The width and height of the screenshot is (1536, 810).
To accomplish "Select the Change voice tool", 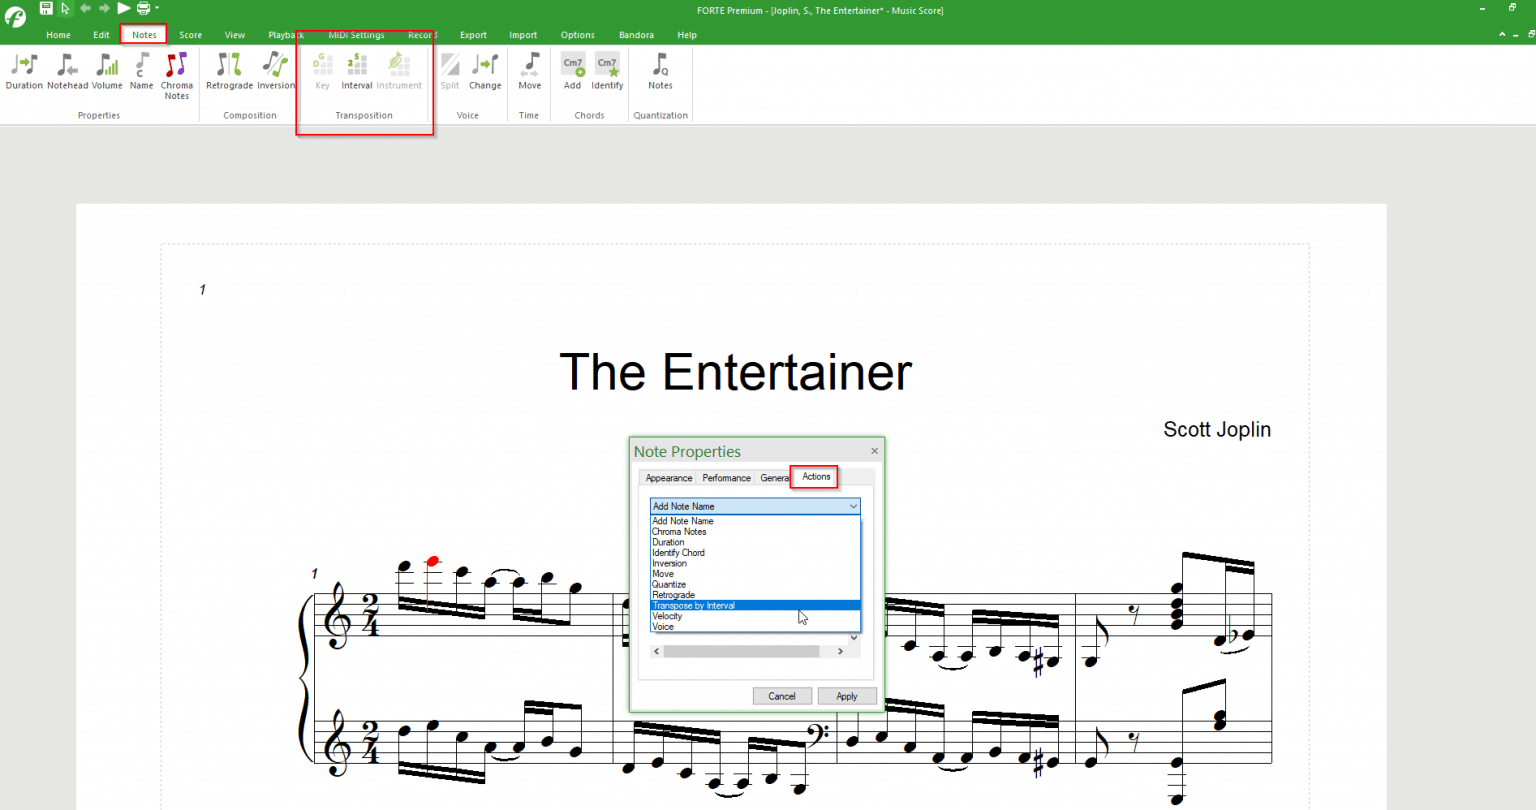I will click(485, 71).
